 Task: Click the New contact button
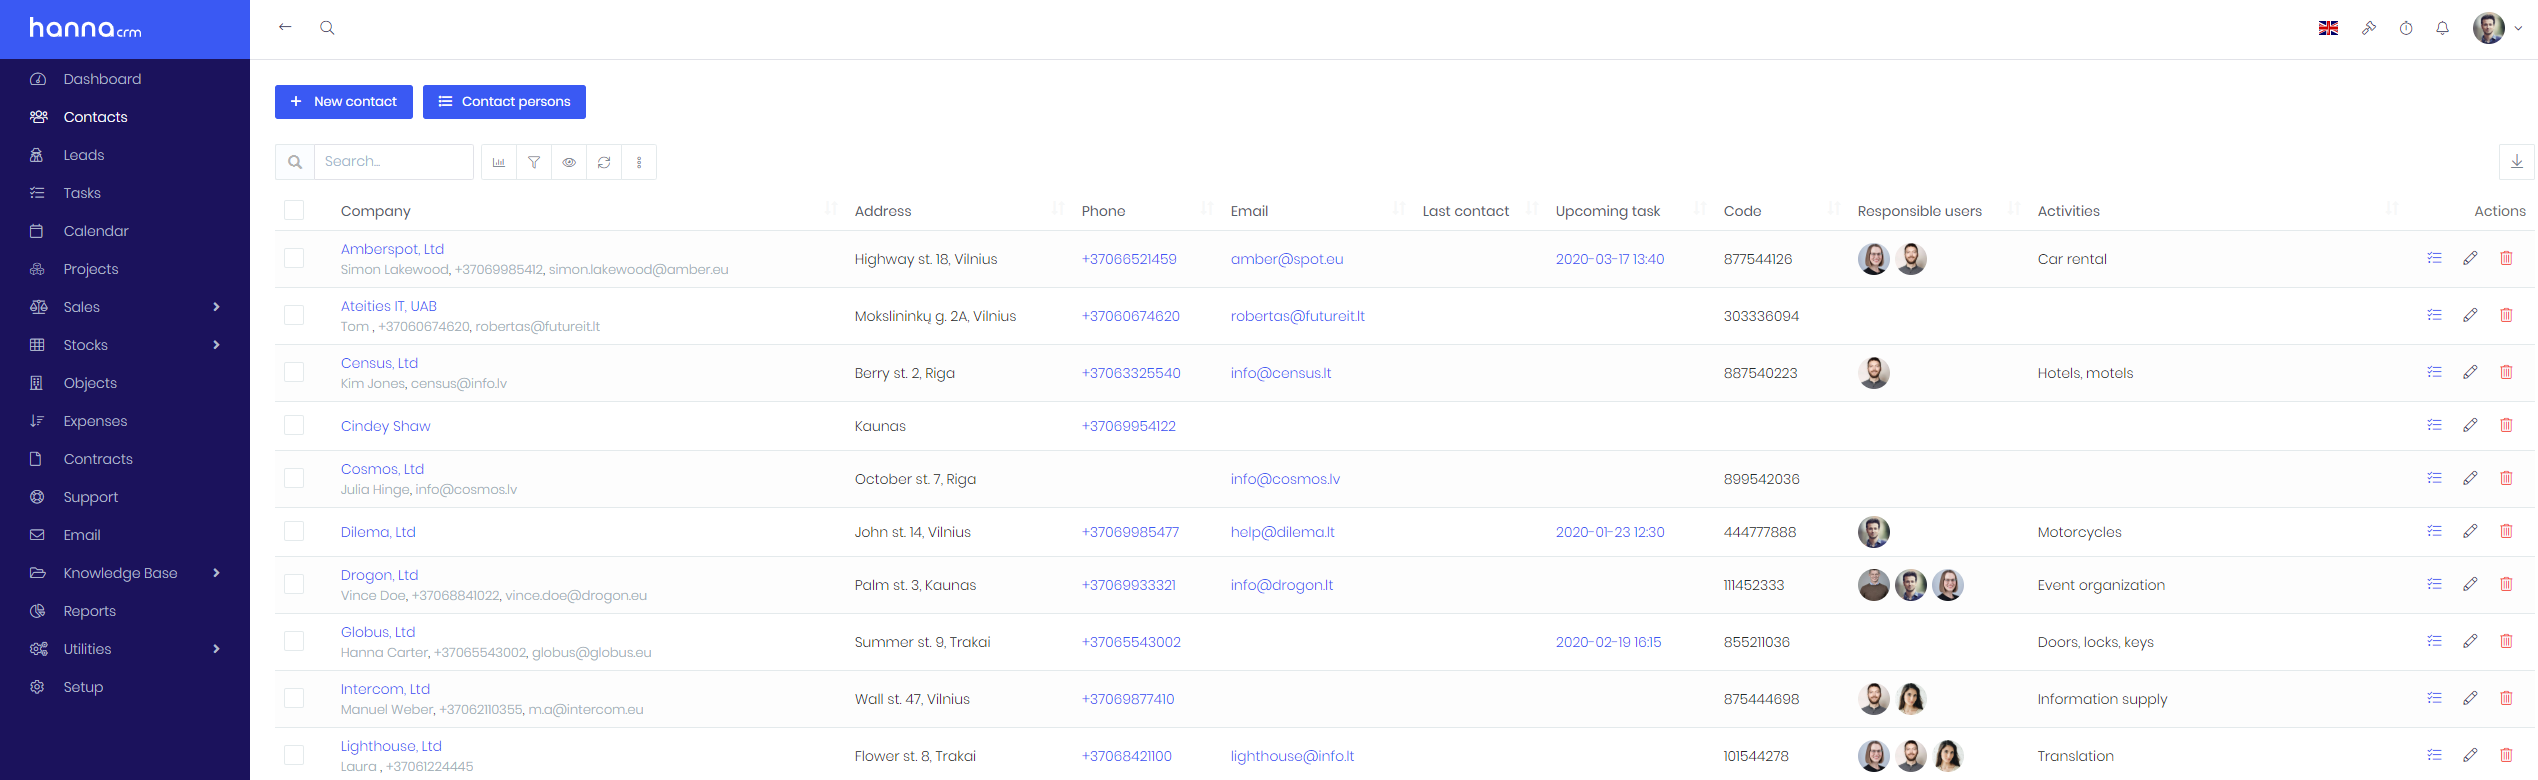pyautogui.click(x=344, y=102)
